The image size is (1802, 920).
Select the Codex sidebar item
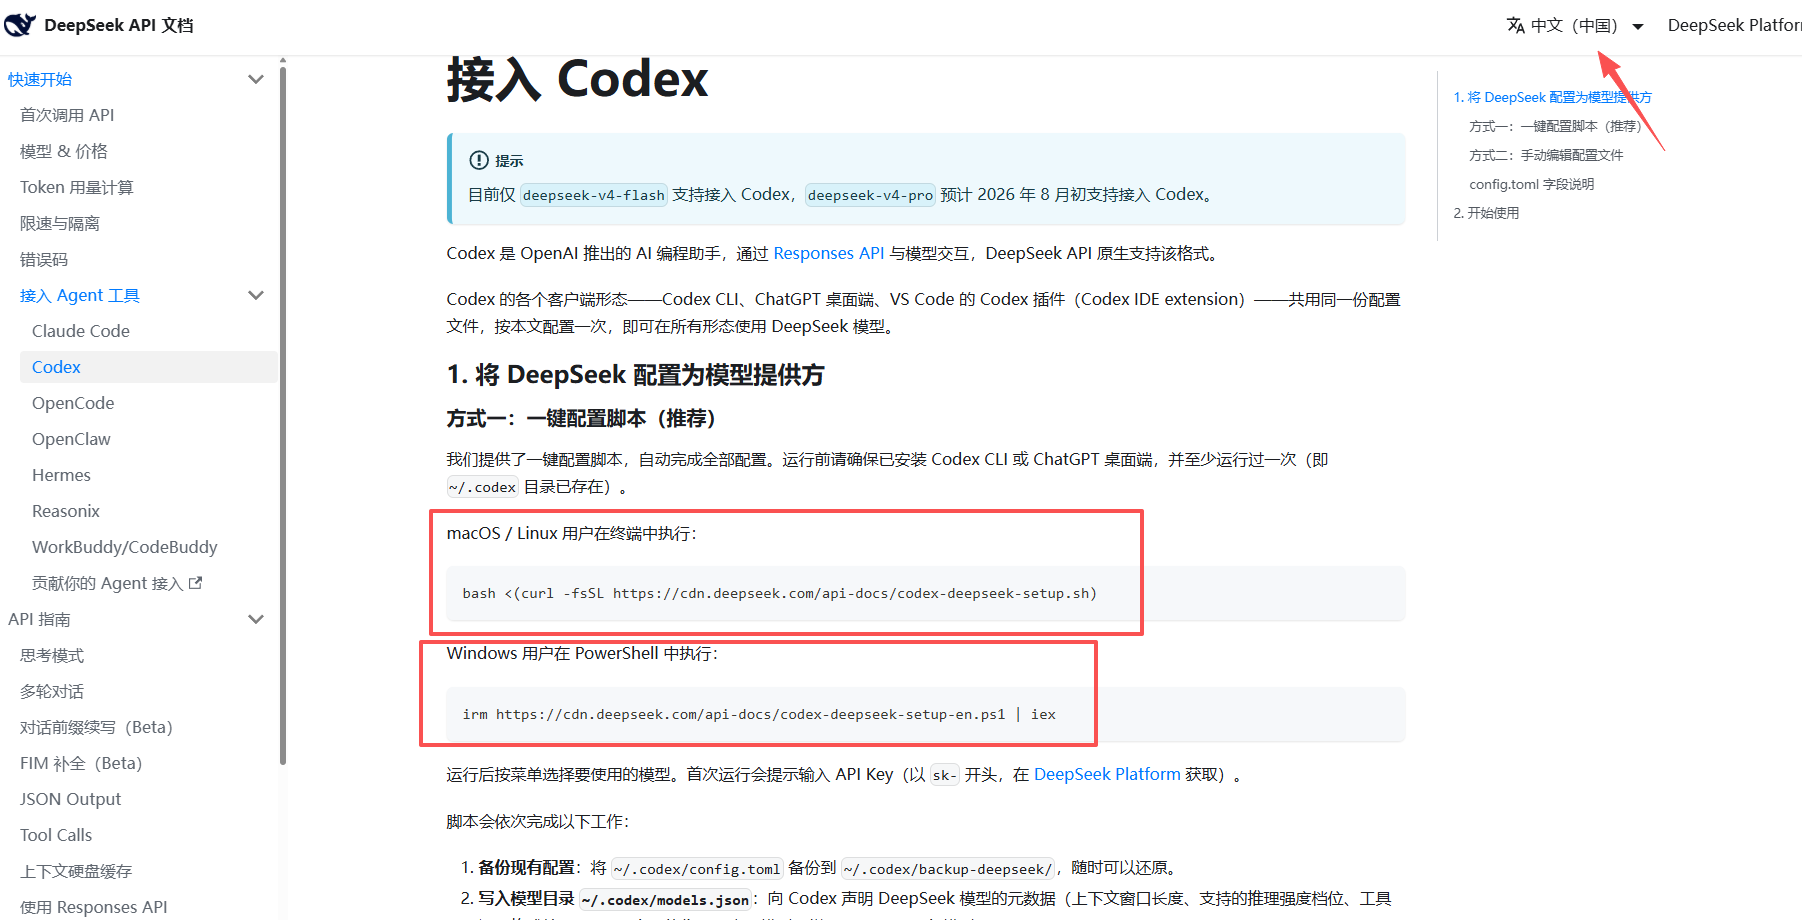pos(148,367)
